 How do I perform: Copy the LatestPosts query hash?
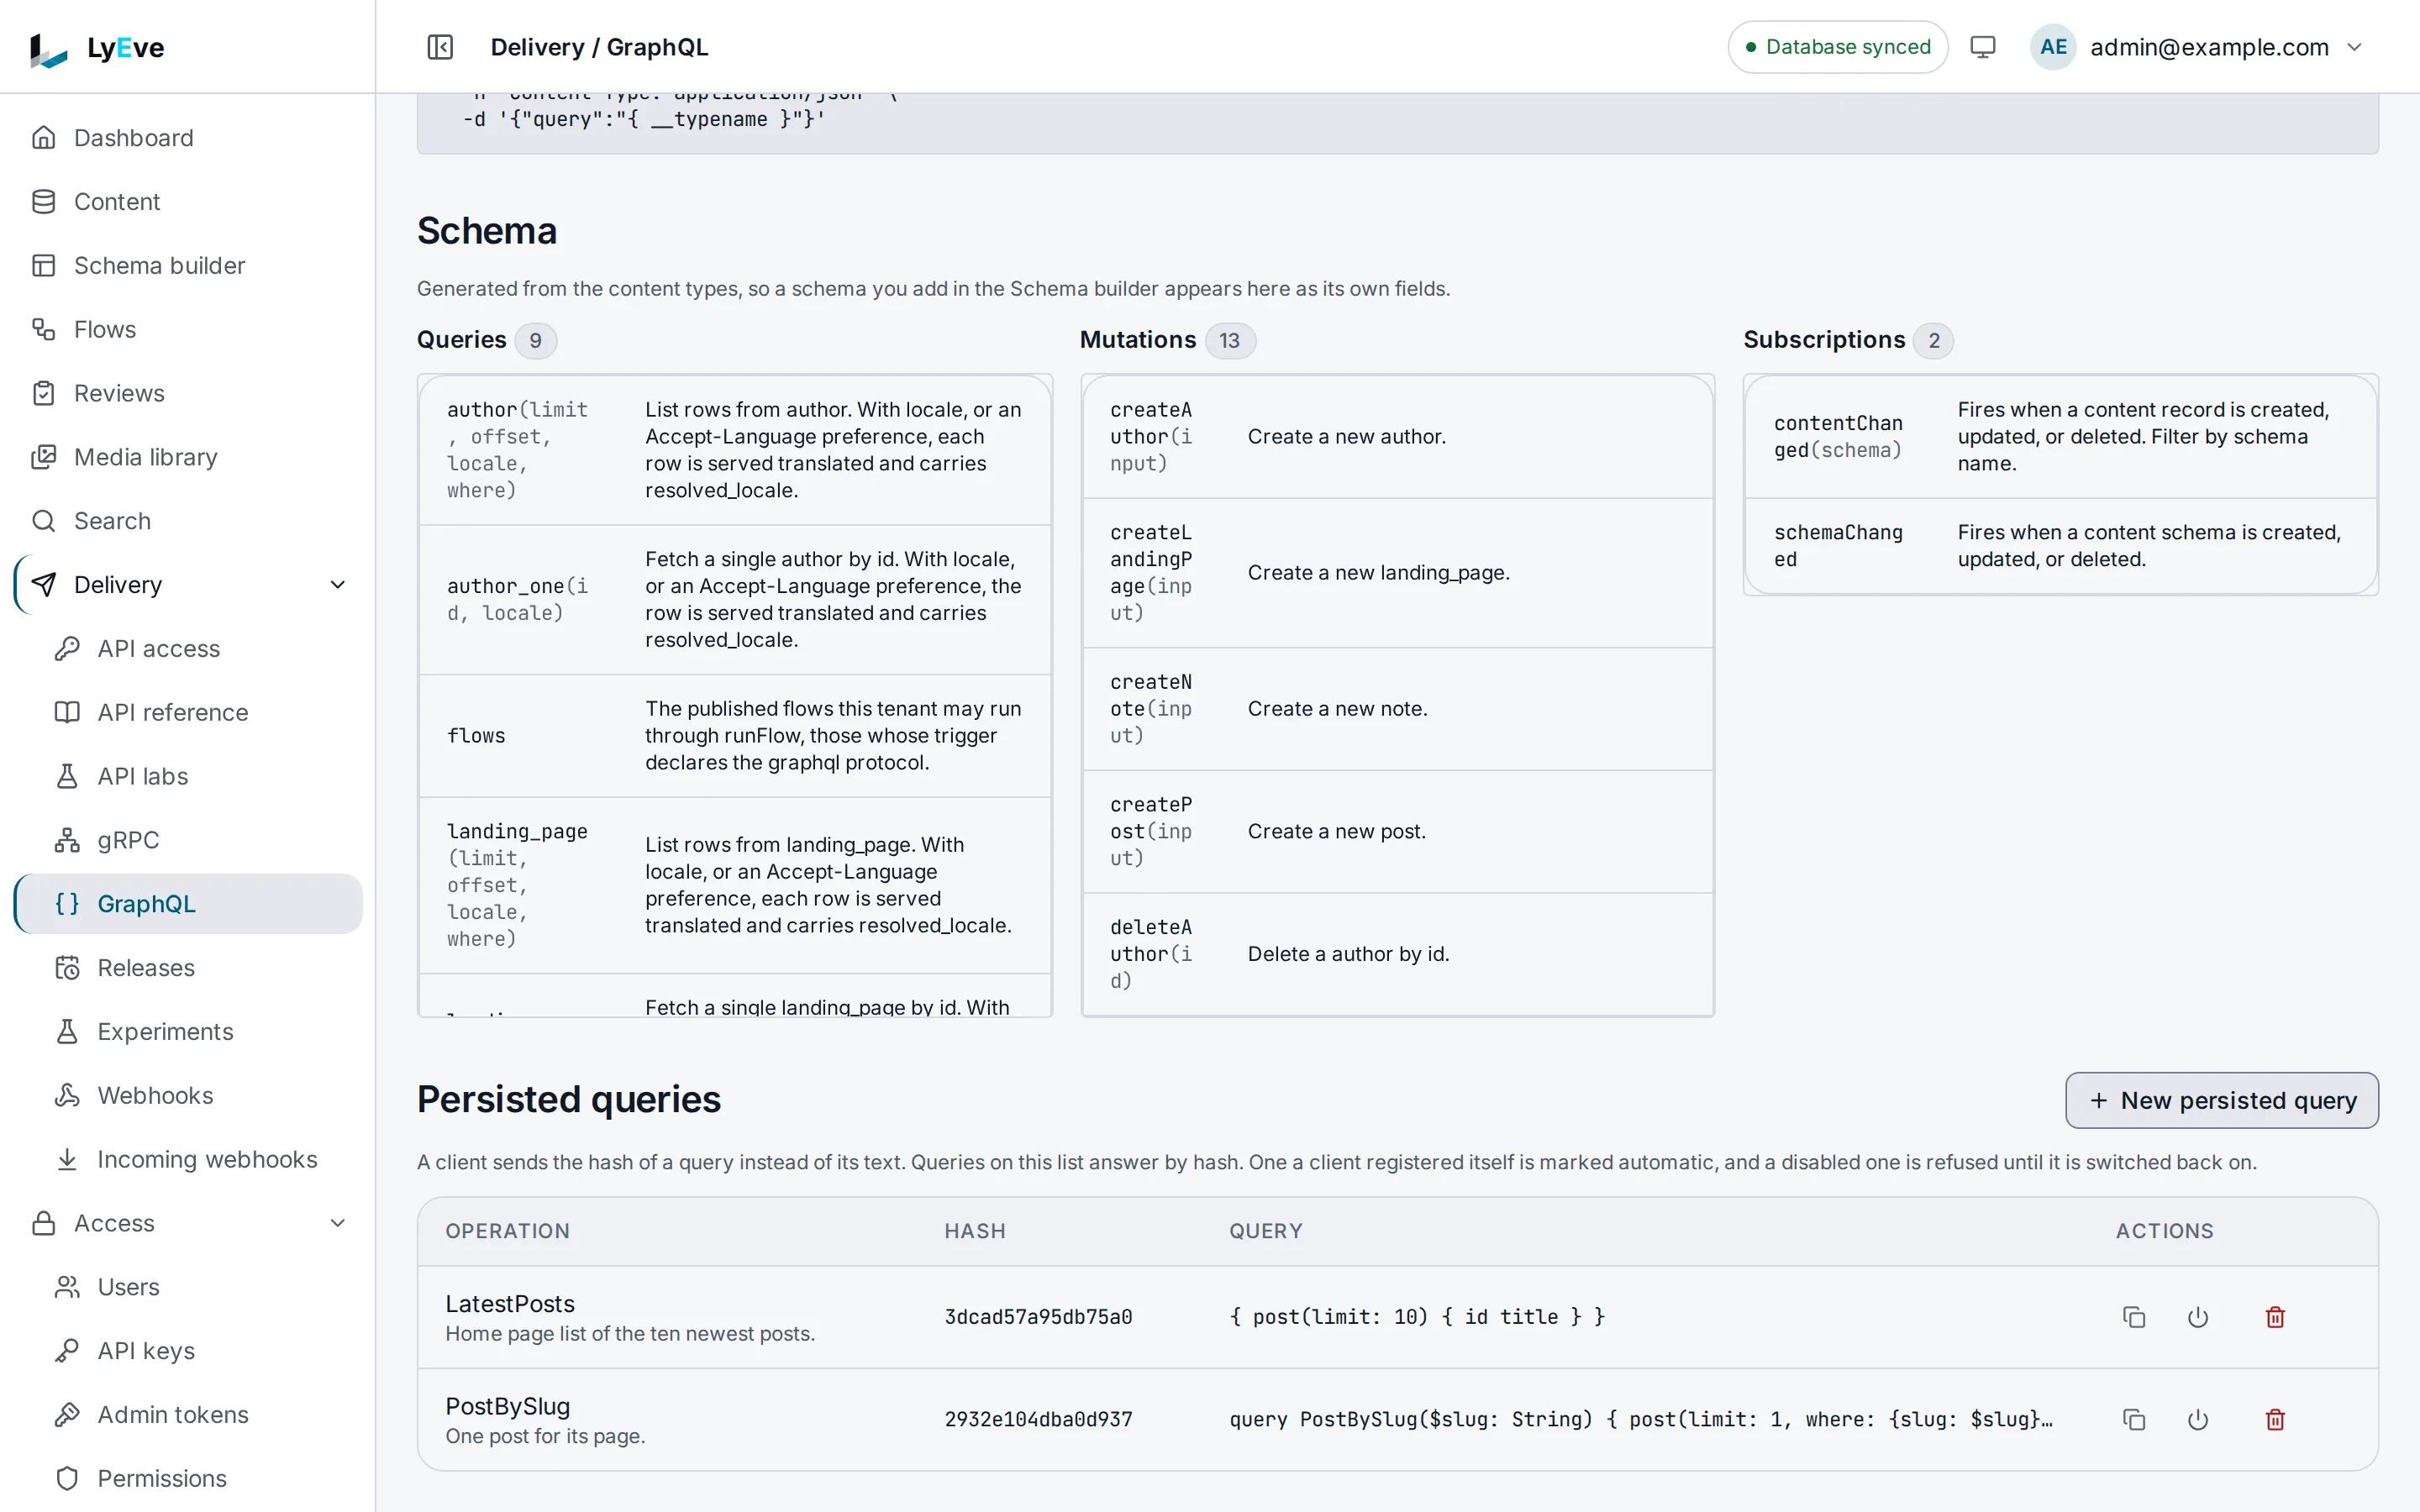click(2133, 1317)
